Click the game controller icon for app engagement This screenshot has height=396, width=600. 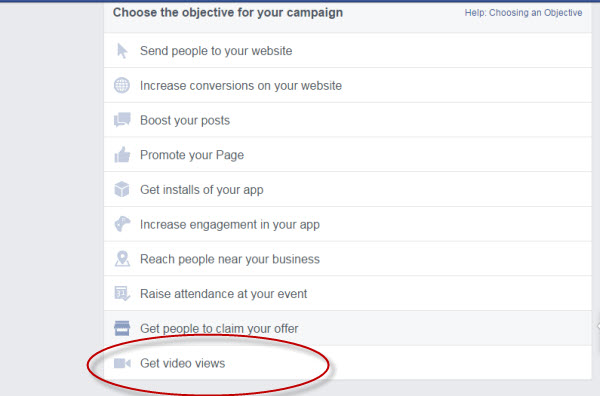tap(122, 224)
